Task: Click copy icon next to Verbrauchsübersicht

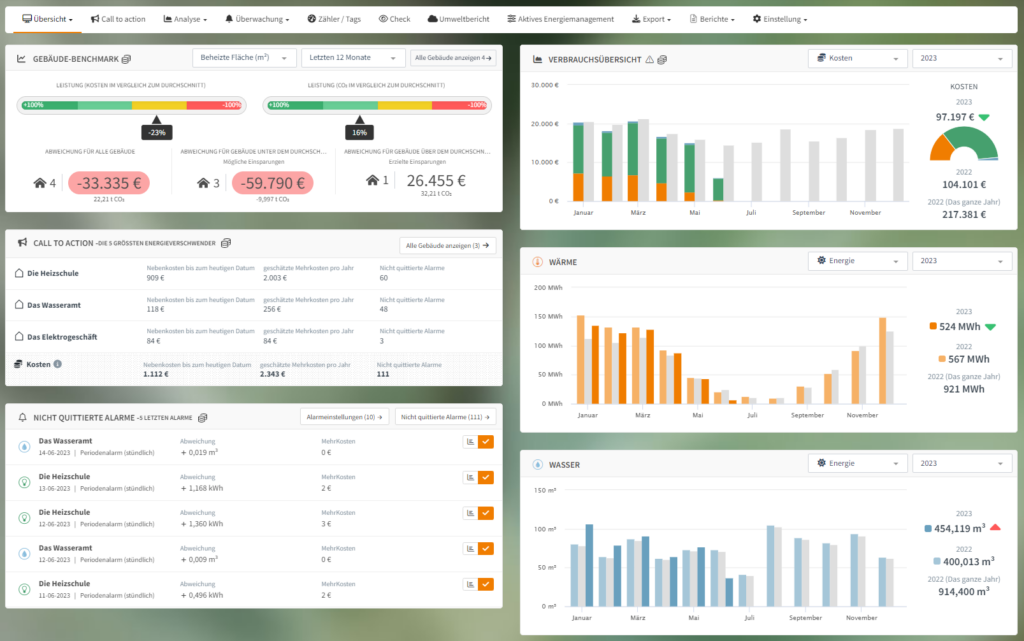Action: coord(662,59)
